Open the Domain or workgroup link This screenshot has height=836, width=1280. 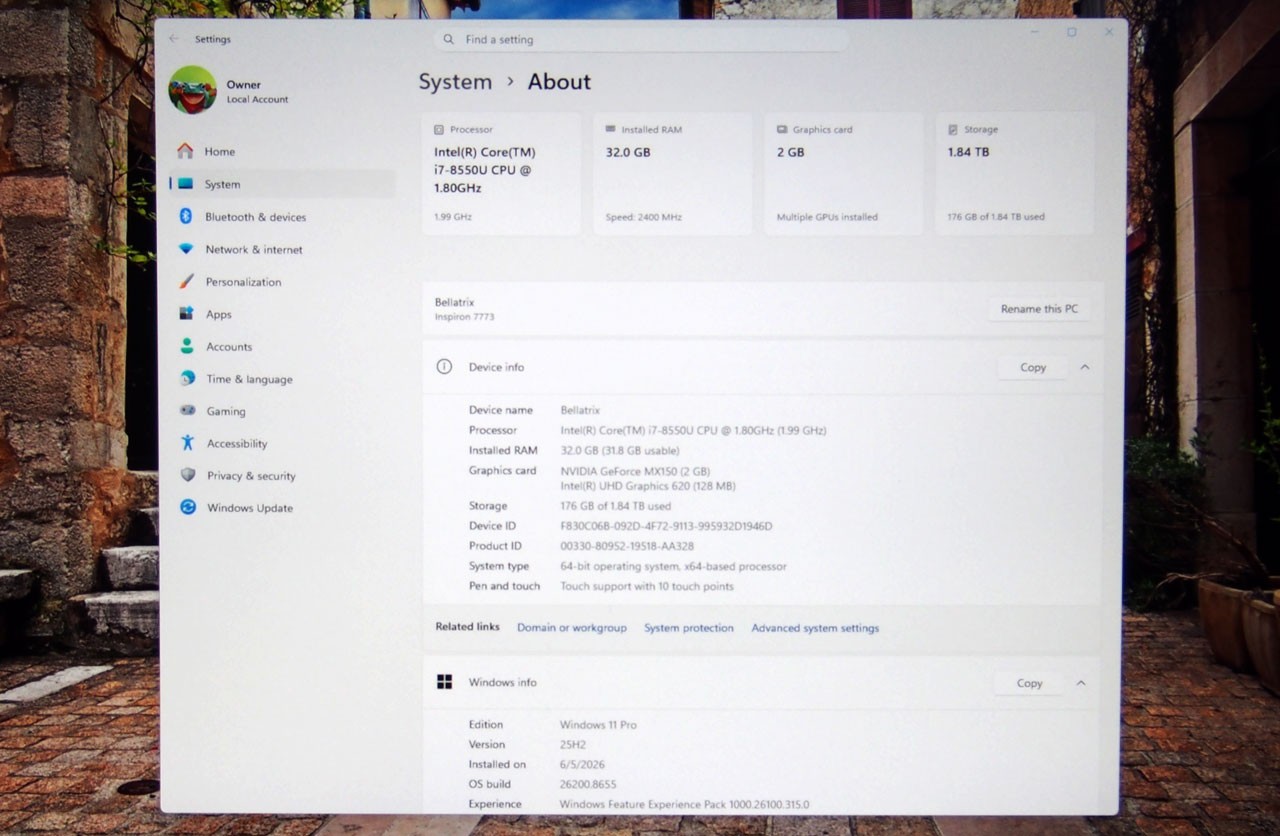(x=572, y=628)
